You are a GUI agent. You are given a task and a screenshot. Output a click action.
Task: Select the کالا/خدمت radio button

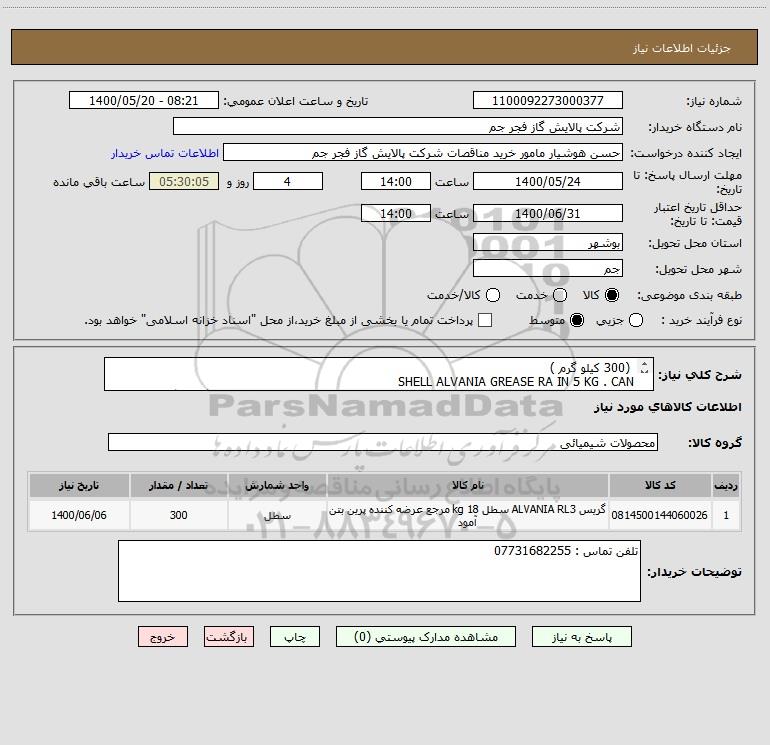pos(493,295)
